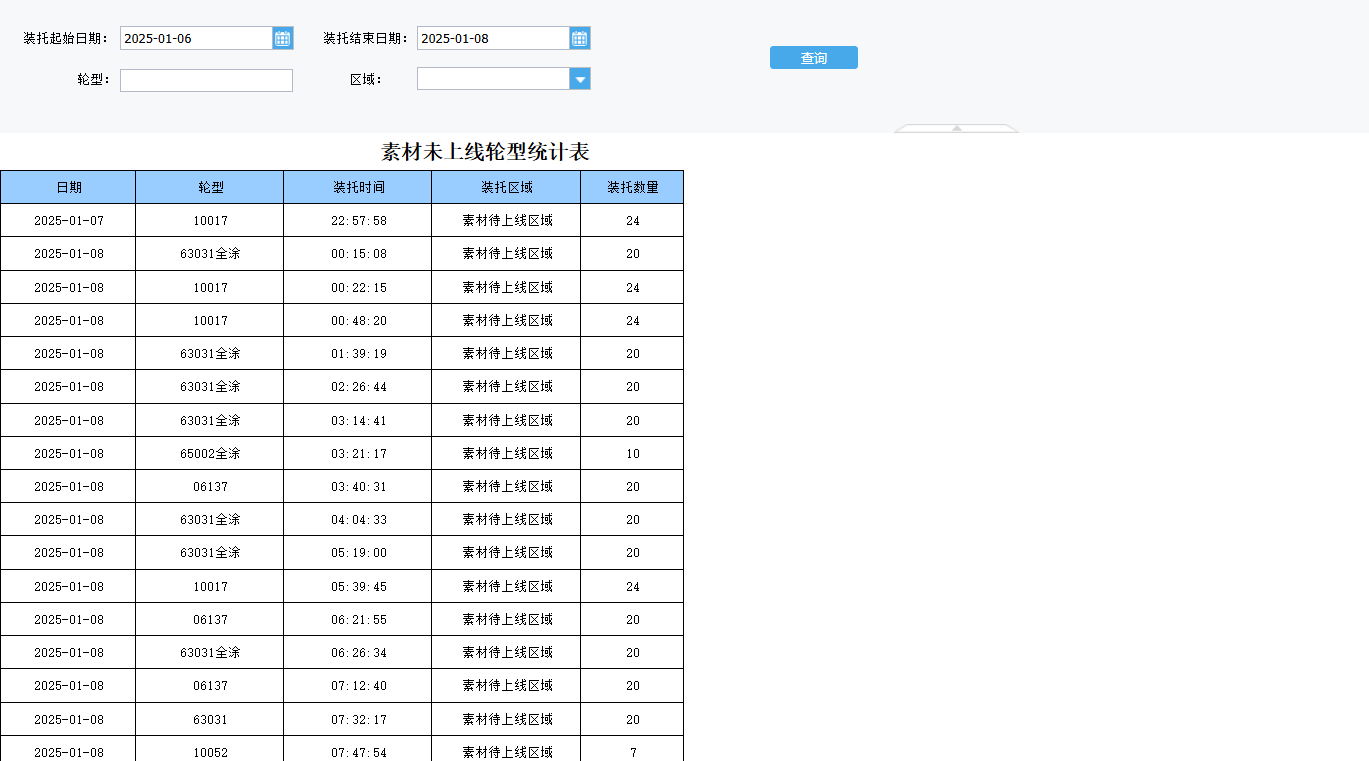Screen dimensions: 1369x761
Task: Select the time cell 01:39:19
Action: click(359, 354)
